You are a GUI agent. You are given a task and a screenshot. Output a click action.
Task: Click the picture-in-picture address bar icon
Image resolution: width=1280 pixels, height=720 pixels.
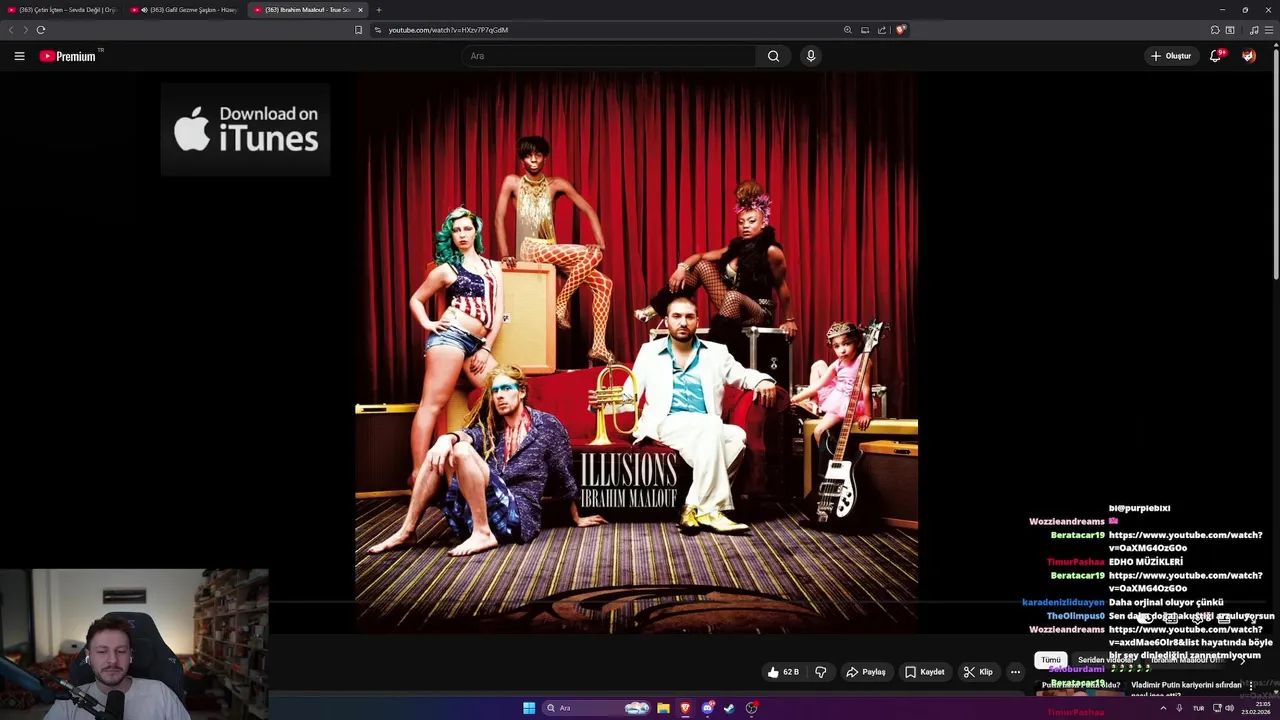coord(865,30)
